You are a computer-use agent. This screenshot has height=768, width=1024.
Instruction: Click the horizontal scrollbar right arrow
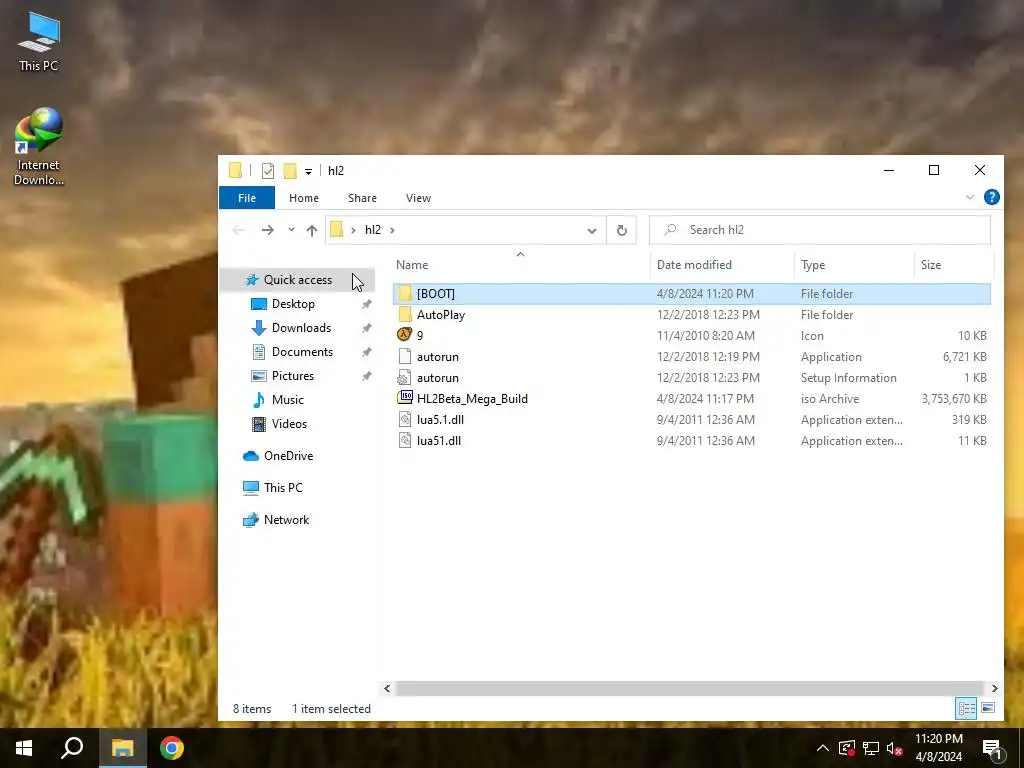(995, 688)
